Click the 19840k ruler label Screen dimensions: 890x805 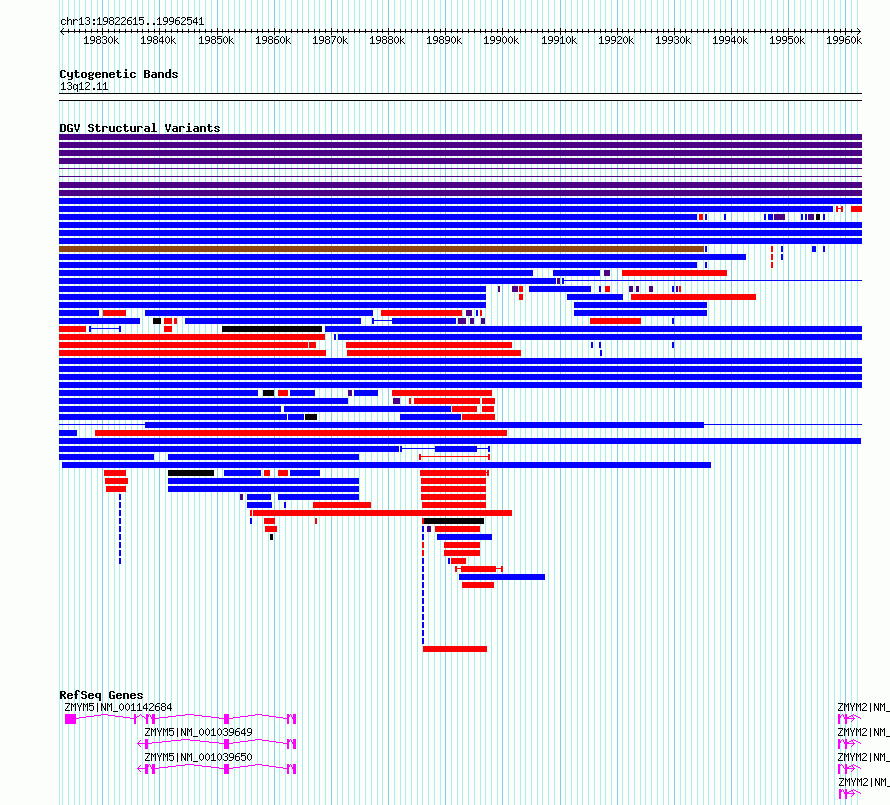coord(158,40)
